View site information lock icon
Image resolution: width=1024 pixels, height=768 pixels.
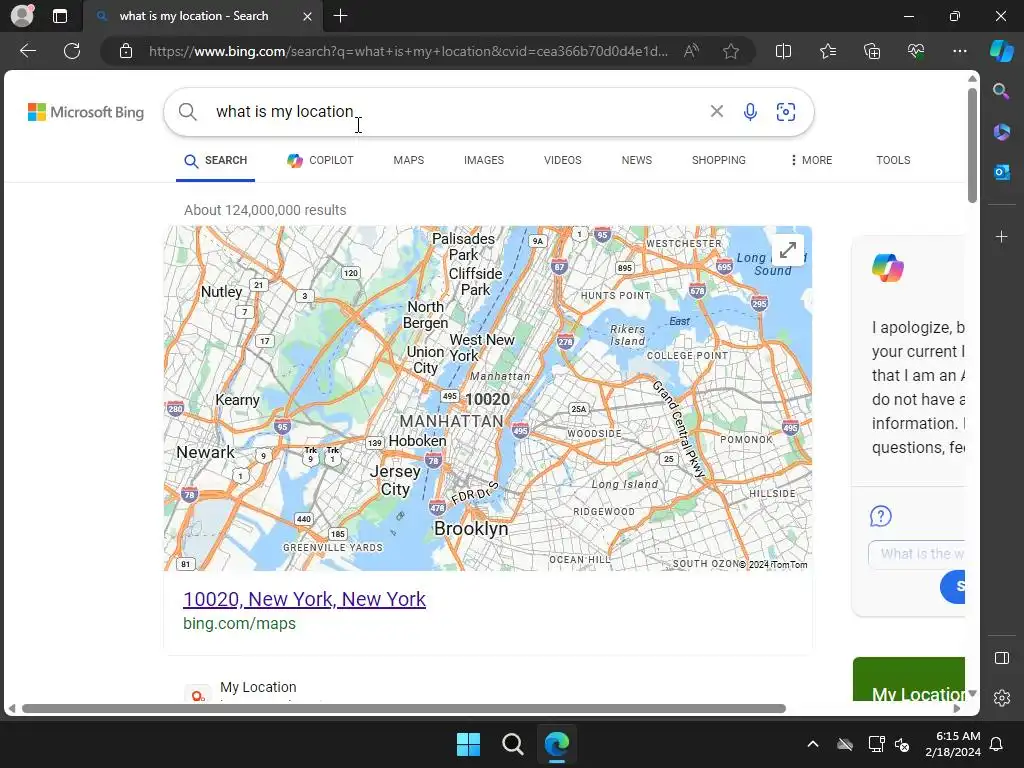click(126, 51)
